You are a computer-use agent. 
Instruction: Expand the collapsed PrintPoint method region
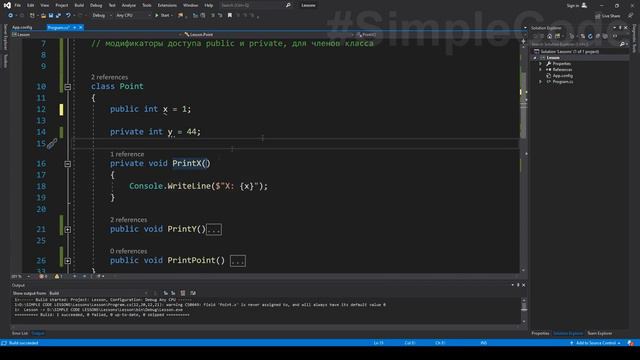tap(68, 261)
